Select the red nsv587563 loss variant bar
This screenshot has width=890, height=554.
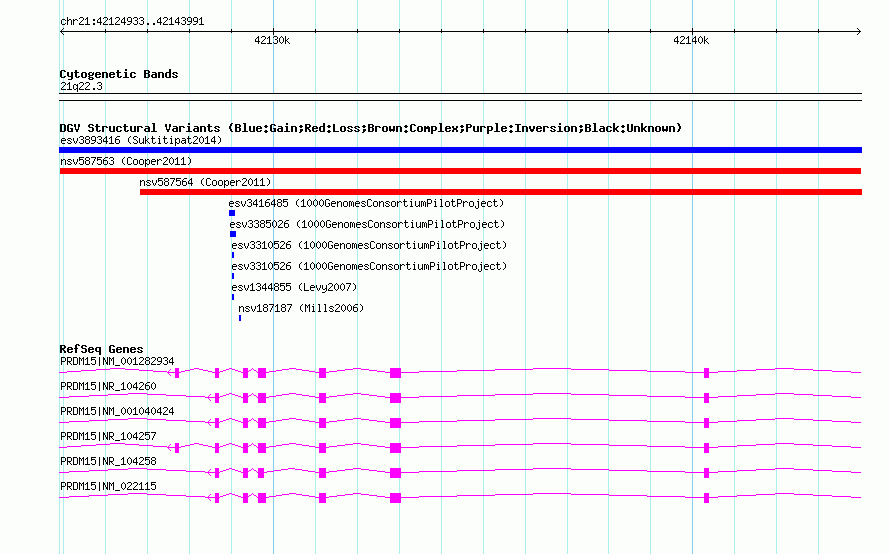(460, 171)
